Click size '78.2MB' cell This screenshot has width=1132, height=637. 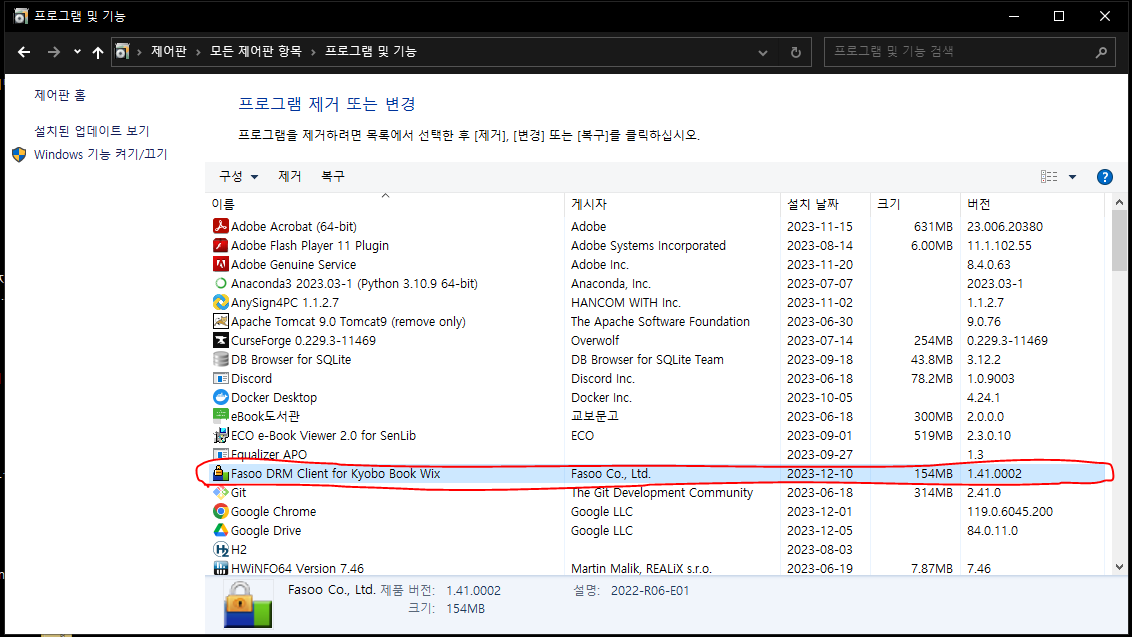(931, 378)
